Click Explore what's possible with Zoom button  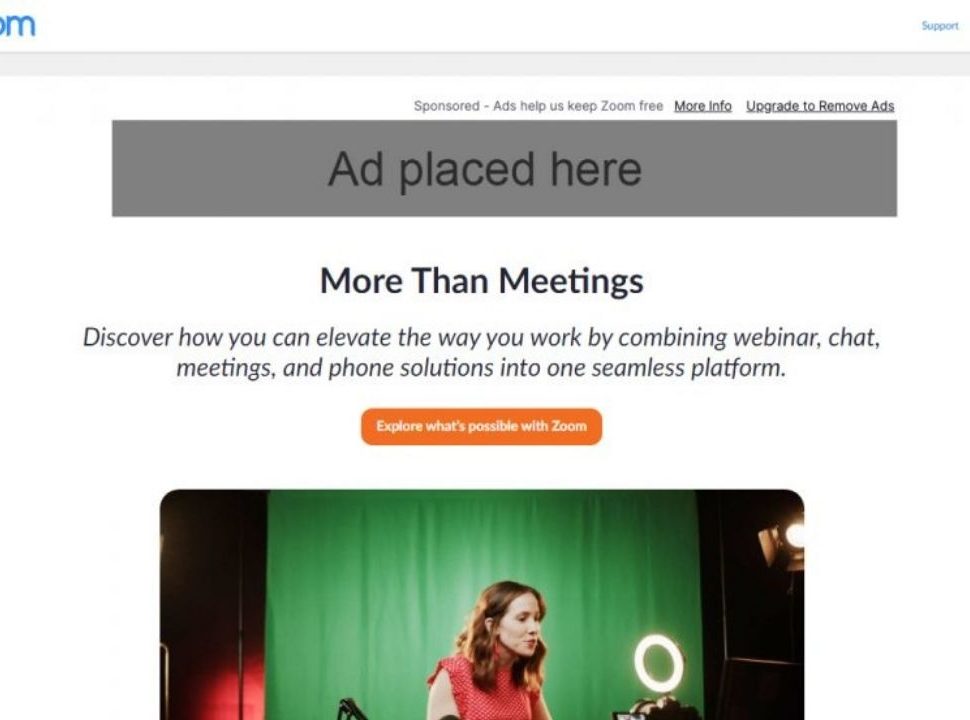[481, 426]
